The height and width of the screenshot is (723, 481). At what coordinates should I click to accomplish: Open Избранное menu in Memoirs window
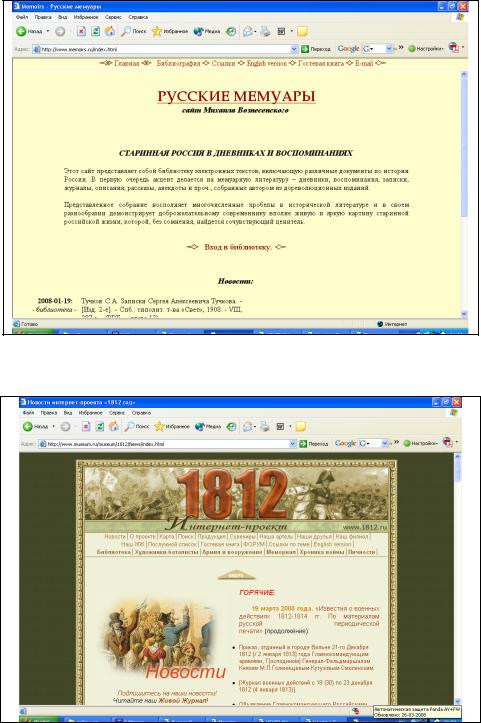84,17
